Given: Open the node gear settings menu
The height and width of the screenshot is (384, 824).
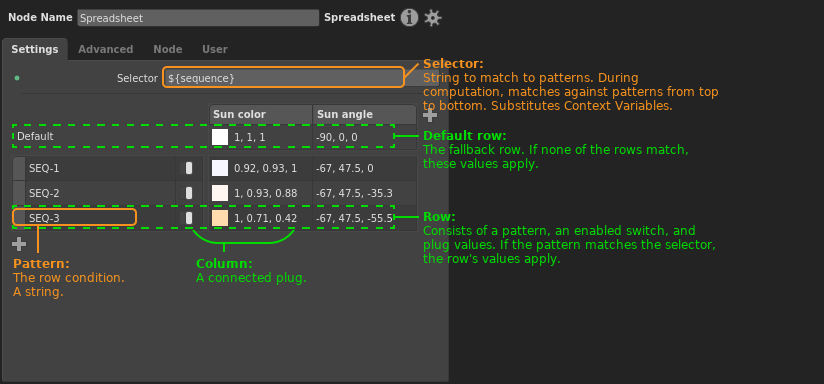Looking at the screenshot, I should [432, 18].
